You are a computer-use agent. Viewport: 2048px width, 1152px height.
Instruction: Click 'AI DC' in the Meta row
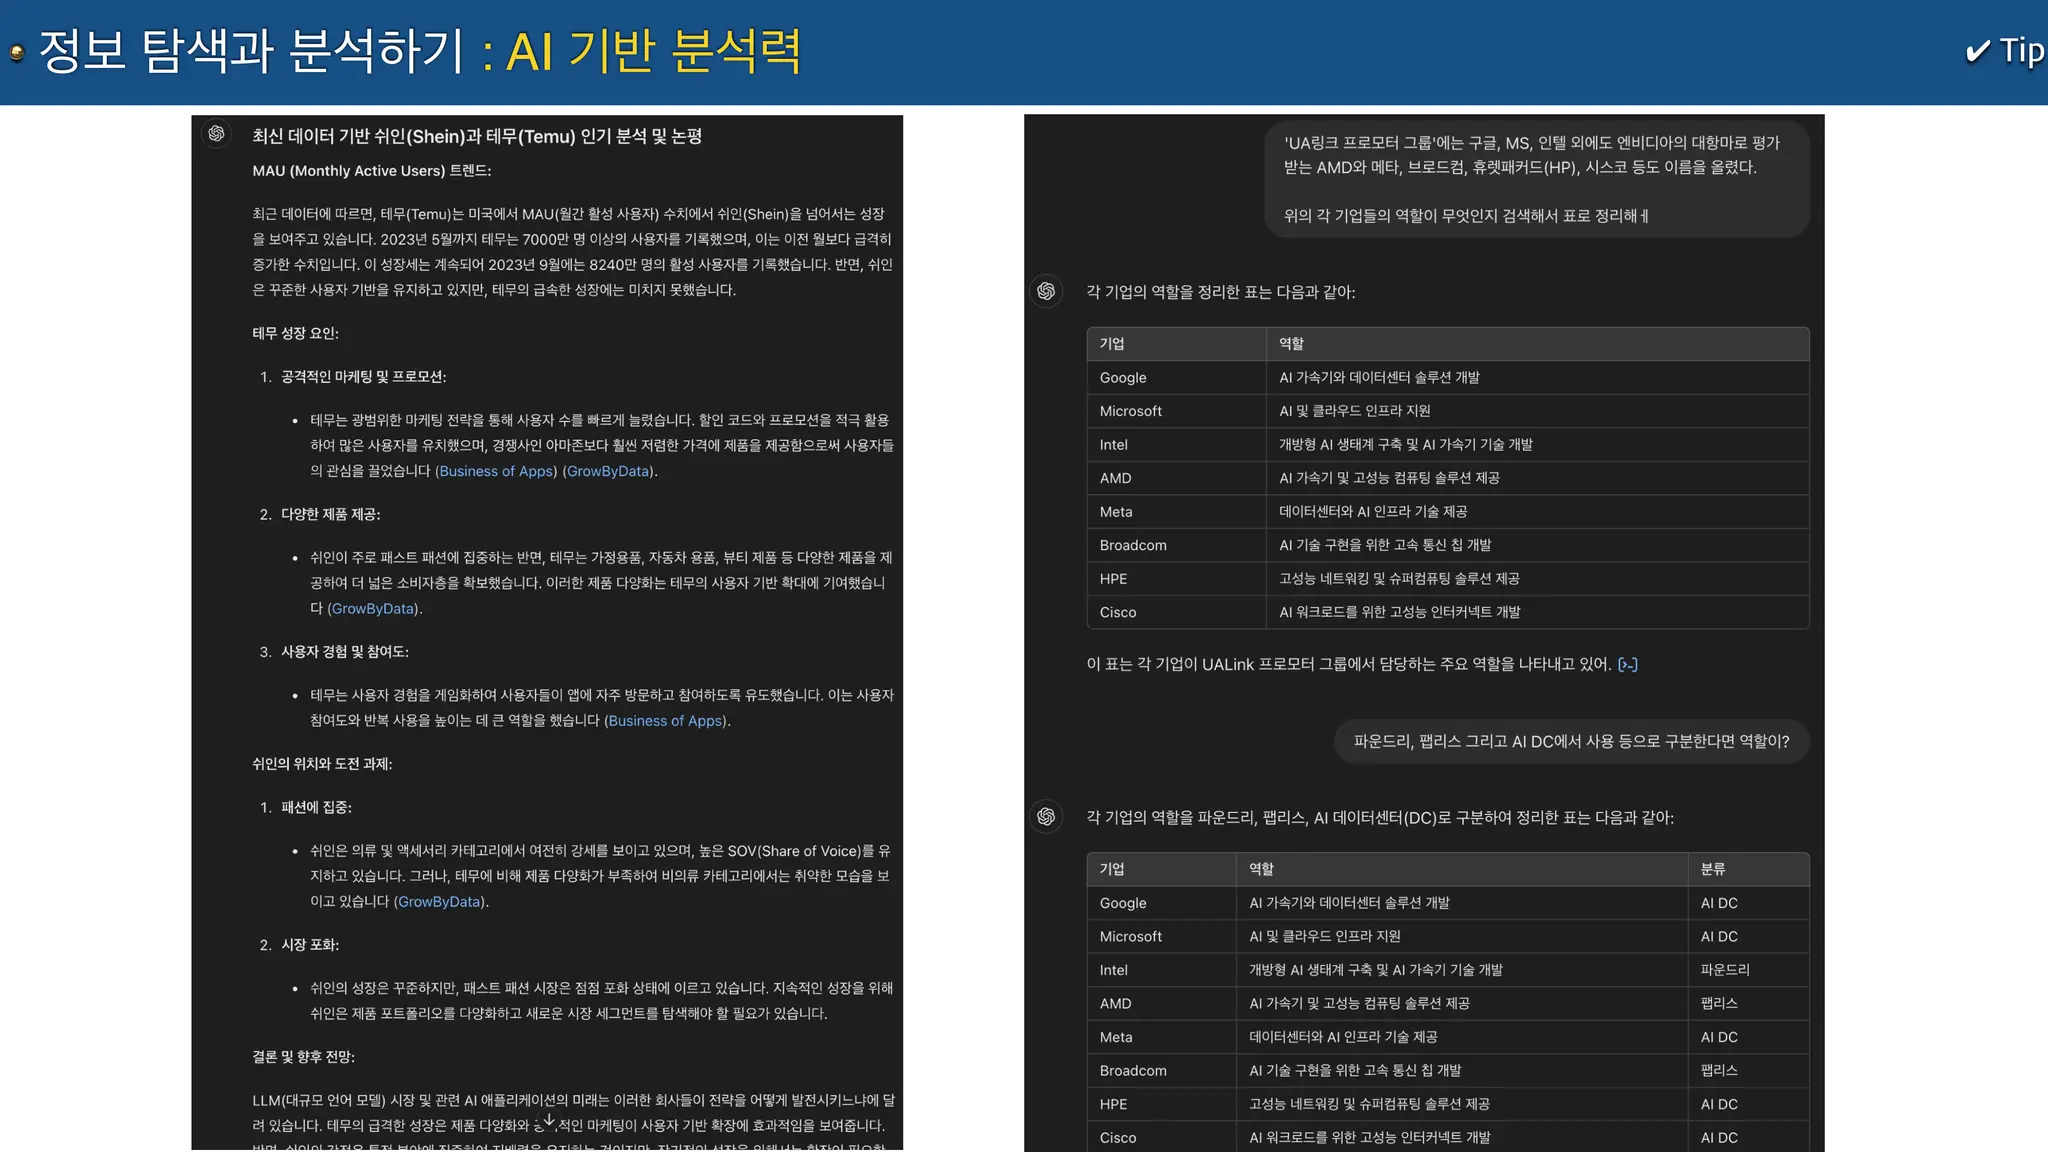pyautogui.click(x=1719, y=1037)
